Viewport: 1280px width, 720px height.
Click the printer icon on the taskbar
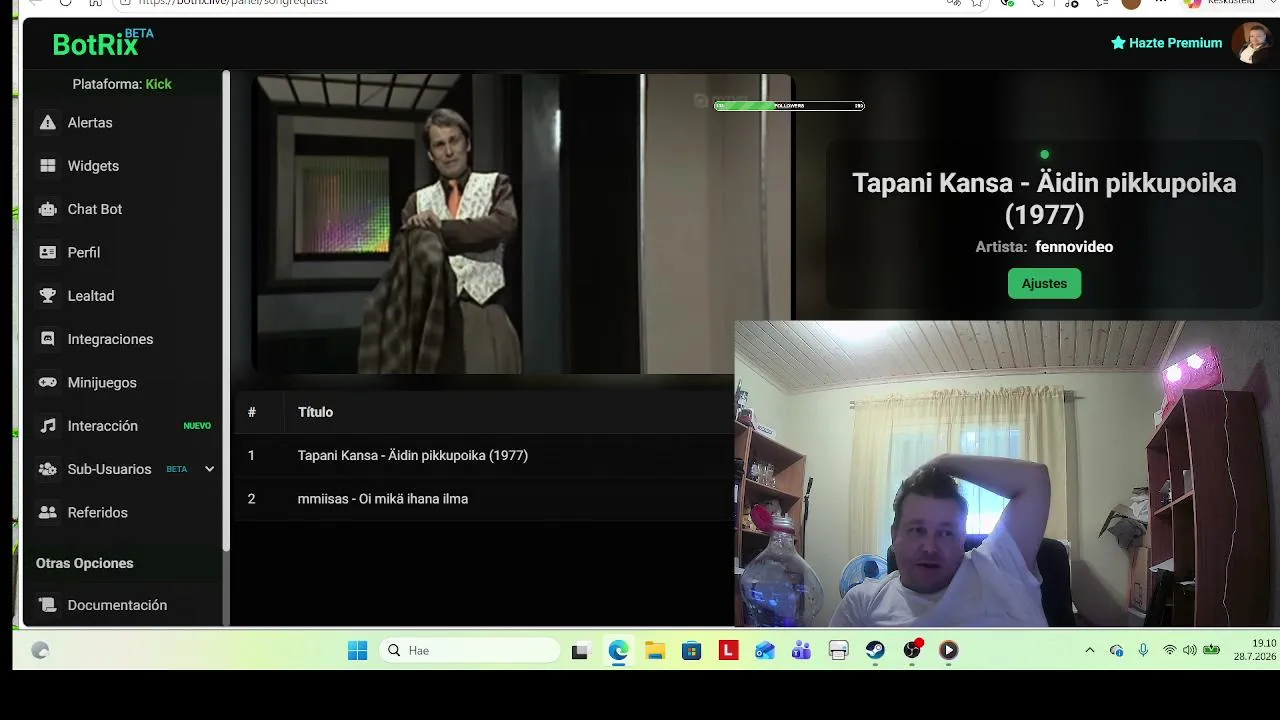(x=838, y=651)
